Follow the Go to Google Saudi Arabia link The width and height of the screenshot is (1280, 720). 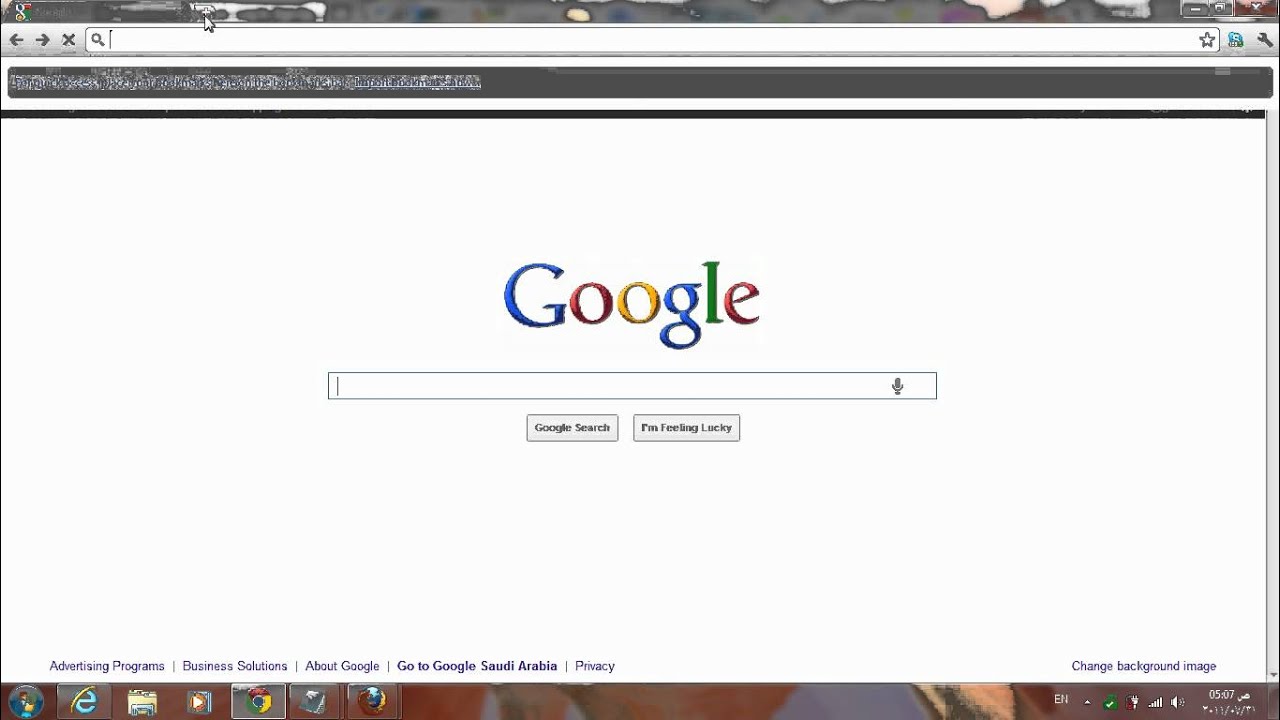(x=477, y=666)
